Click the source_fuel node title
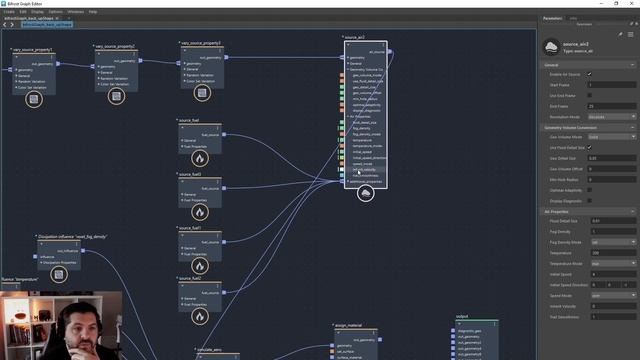Image resolution: width=640 pixels, height=360 pixels. click(x=189, y=120)
